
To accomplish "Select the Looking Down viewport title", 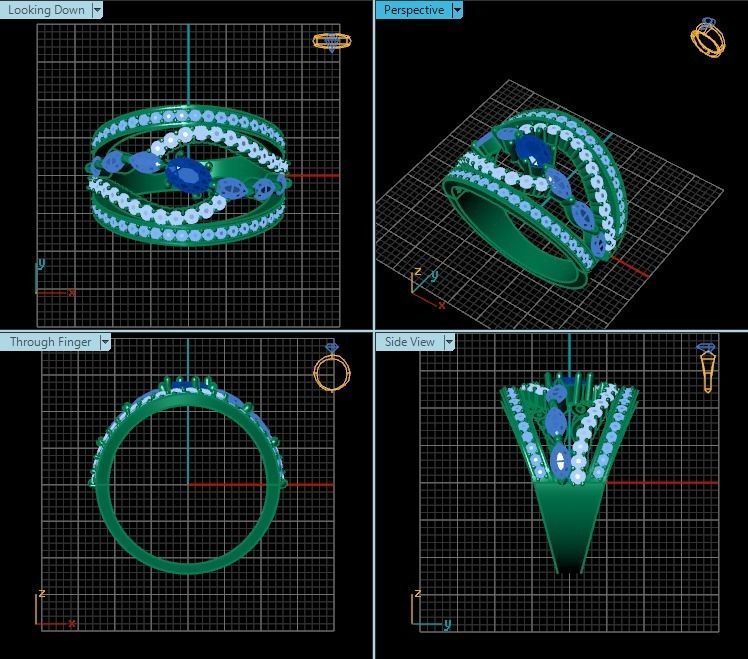I will coord(46,10).
